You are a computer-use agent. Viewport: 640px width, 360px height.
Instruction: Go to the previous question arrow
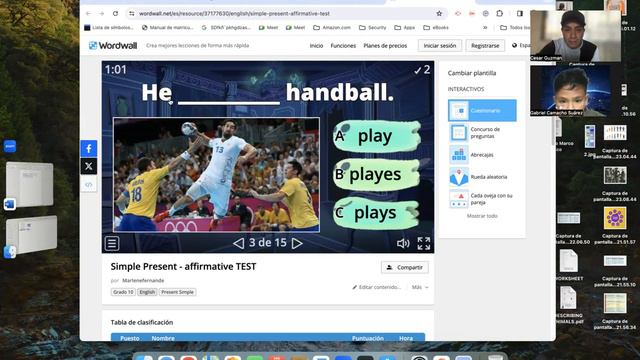click(x=238, y=243)
